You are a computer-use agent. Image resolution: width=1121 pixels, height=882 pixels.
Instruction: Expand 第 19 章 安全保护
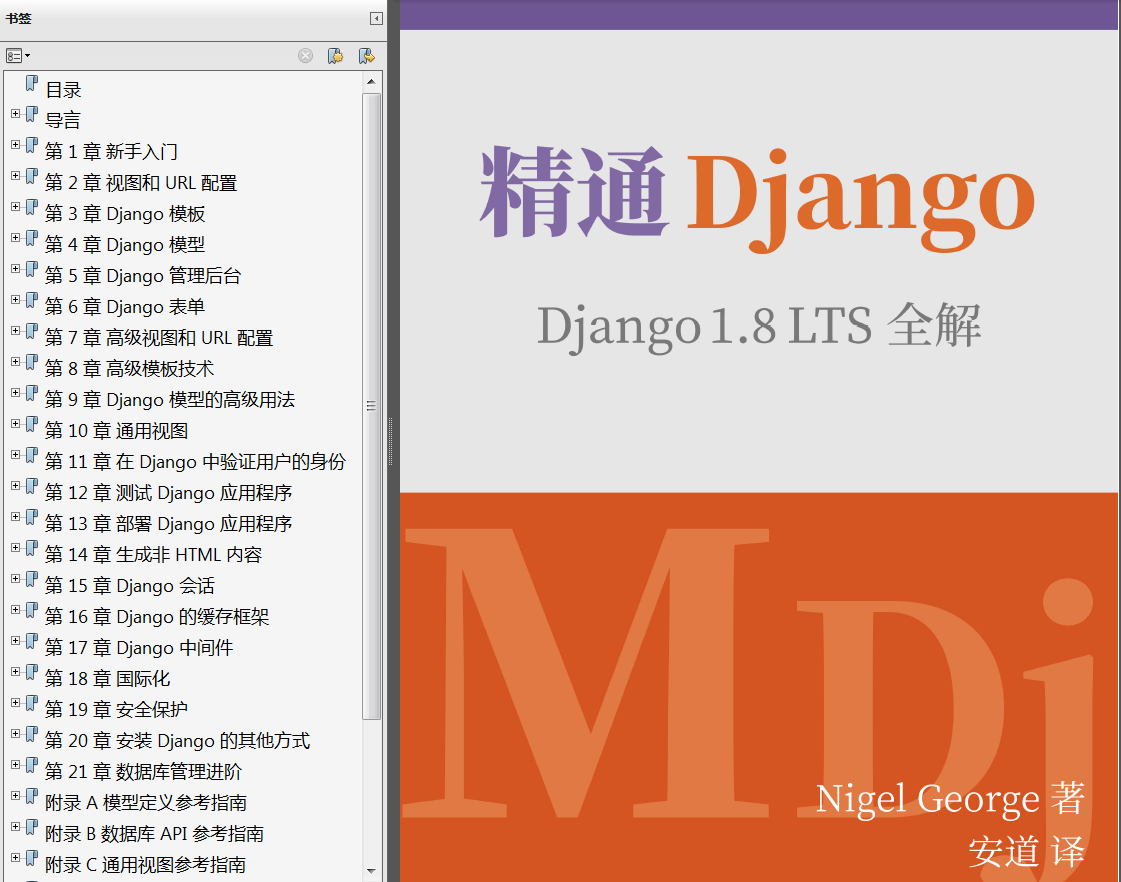coord(16,702)
